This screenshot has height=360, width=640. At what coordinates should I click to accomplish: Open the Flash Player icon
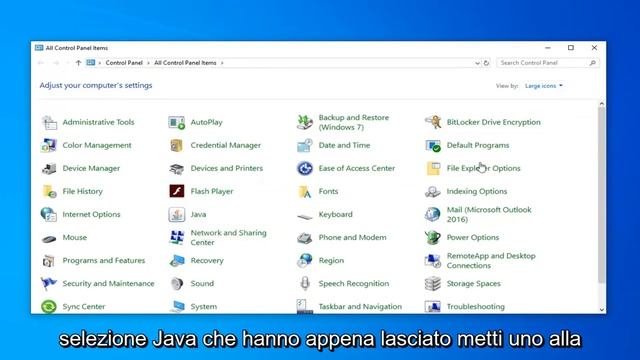[177, 191]
